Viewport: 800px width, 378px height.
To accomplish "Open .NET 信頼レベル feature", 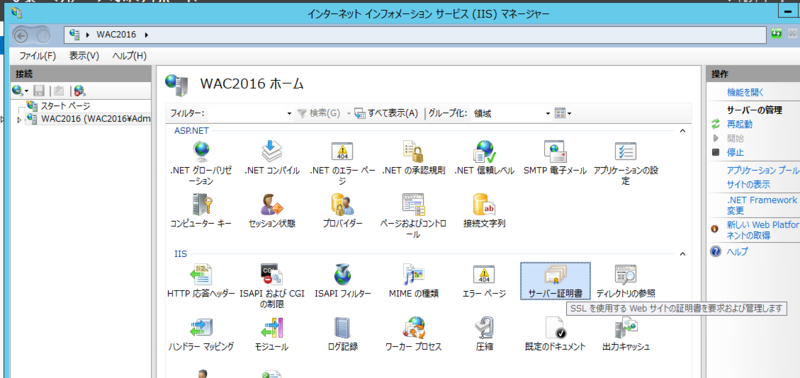I will click(x=484, y=158).
